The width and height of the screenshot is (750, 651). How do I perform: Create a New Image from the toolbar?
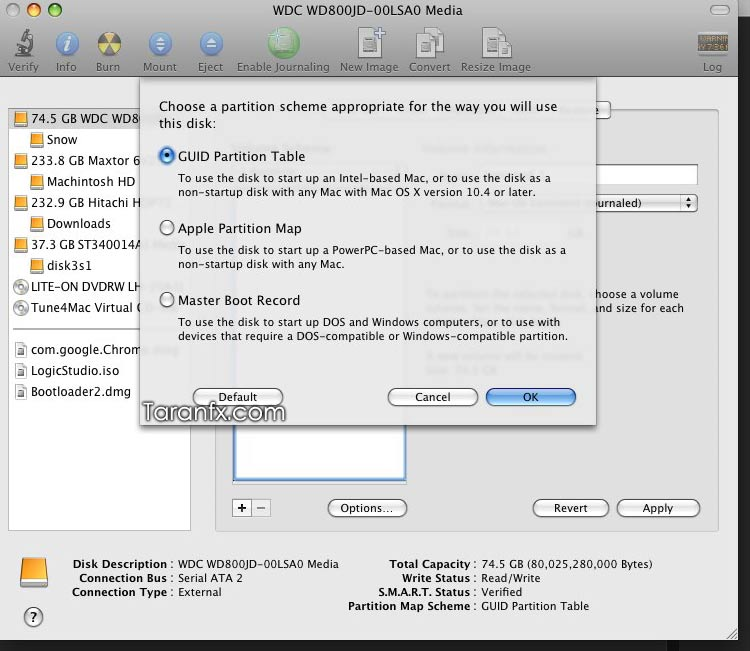click(370, 43)
